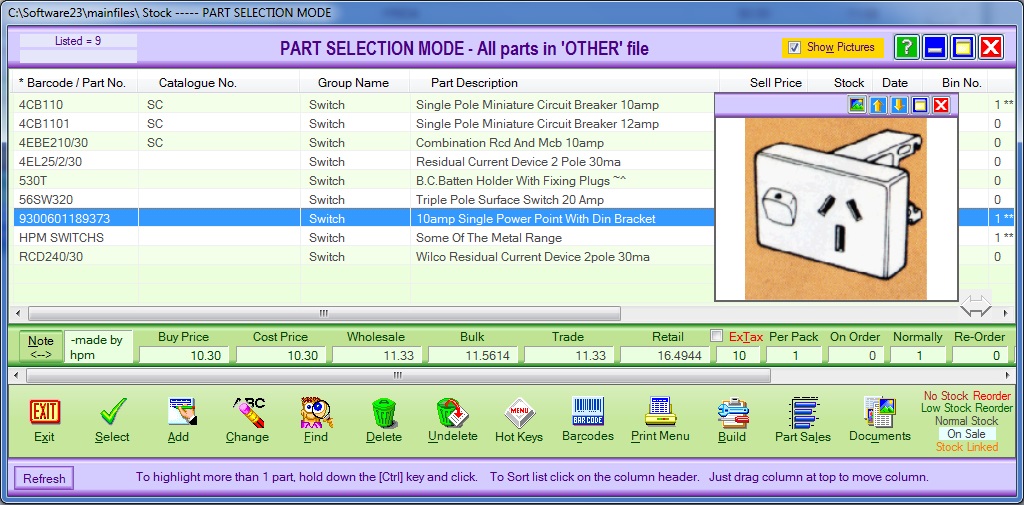Click the Trade price field
The image size is (1024, 505).
(x=568, y=355)
